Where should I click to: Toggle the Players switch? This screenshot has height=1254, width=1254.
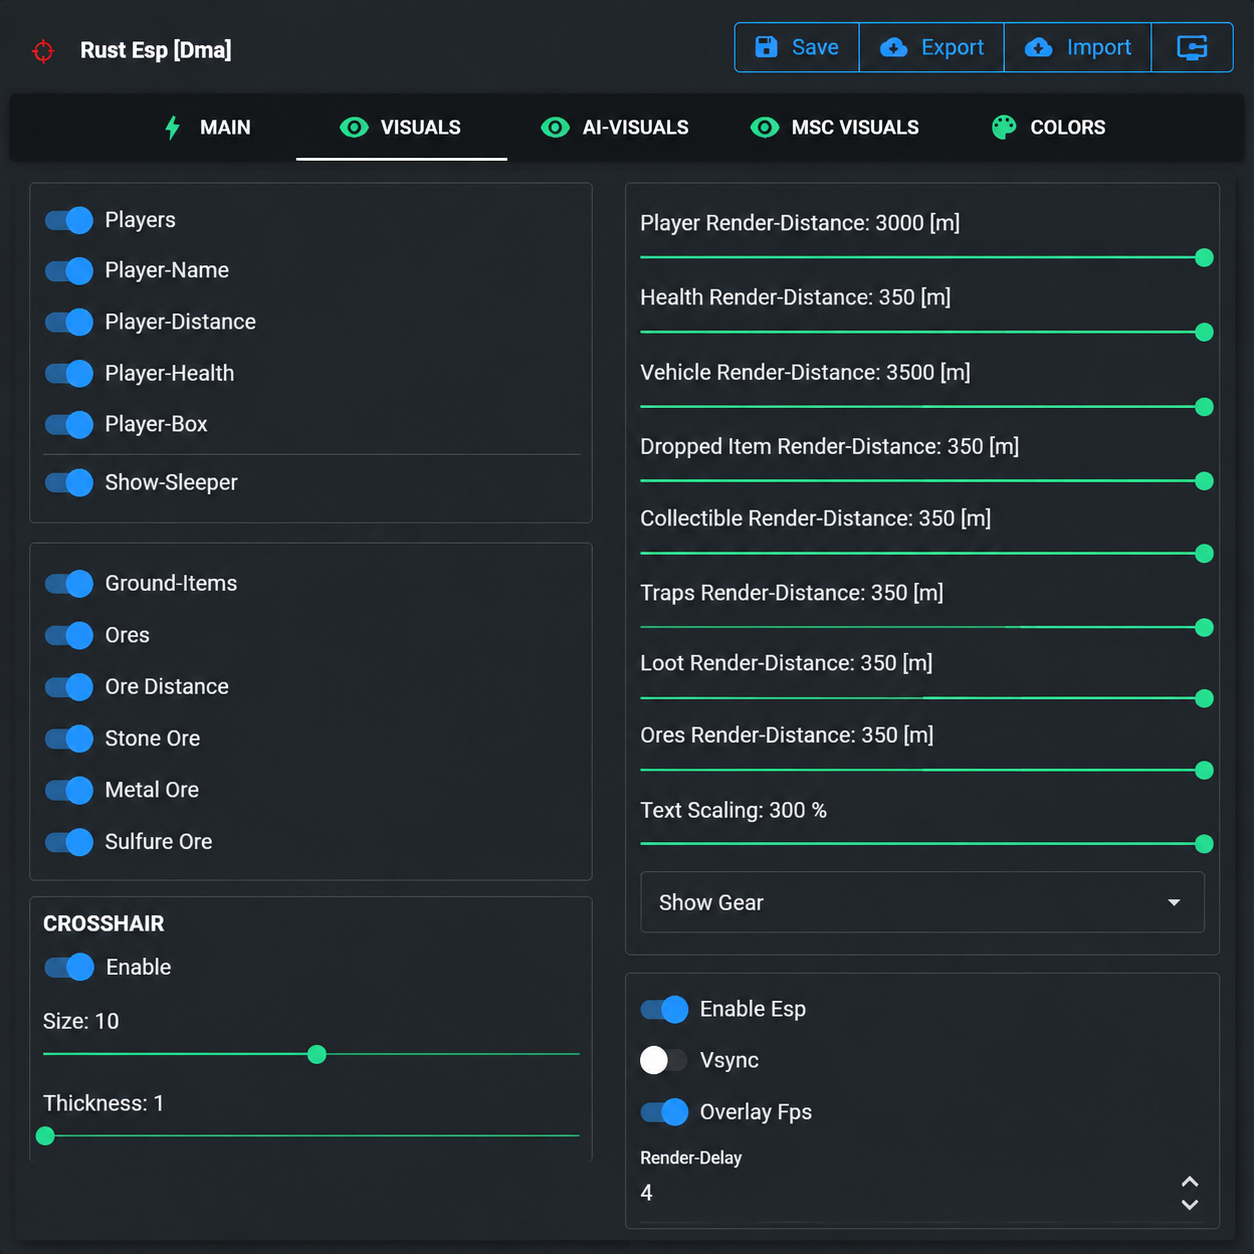pyautogui.click(x=69, y=220)
